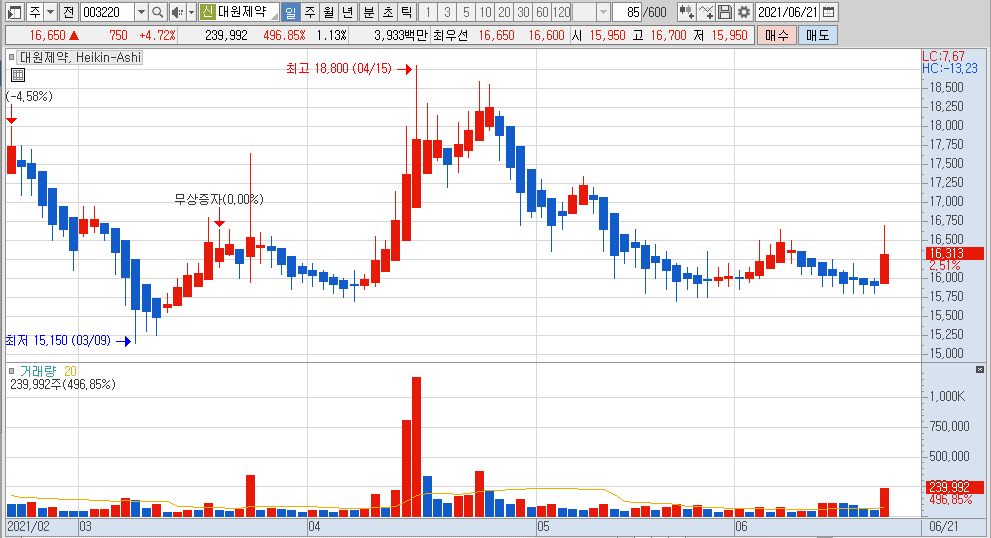The image size is (991, 538).
Task: Expand the custom interval dropdown arrow
Action: click(x=603, y=11)
